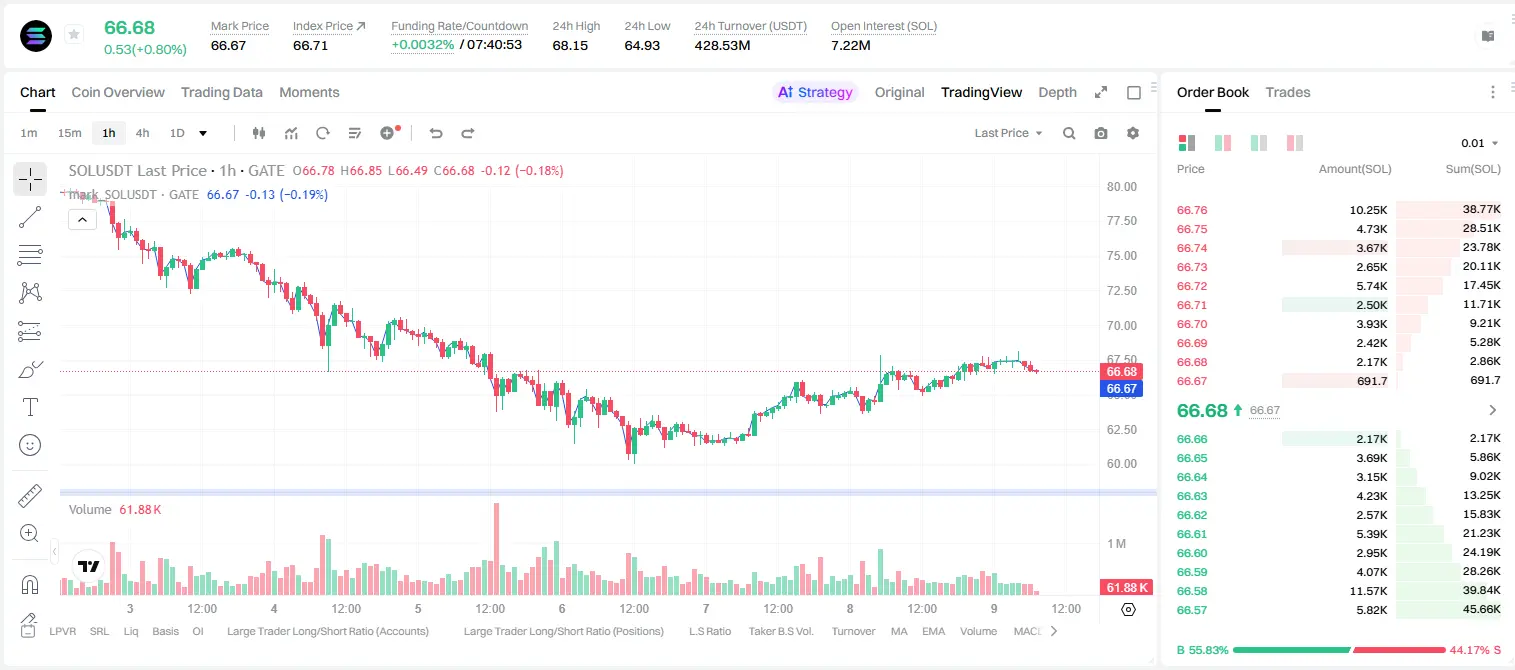
Task: Open chart settings gear icon
Action: (1133, 133)
